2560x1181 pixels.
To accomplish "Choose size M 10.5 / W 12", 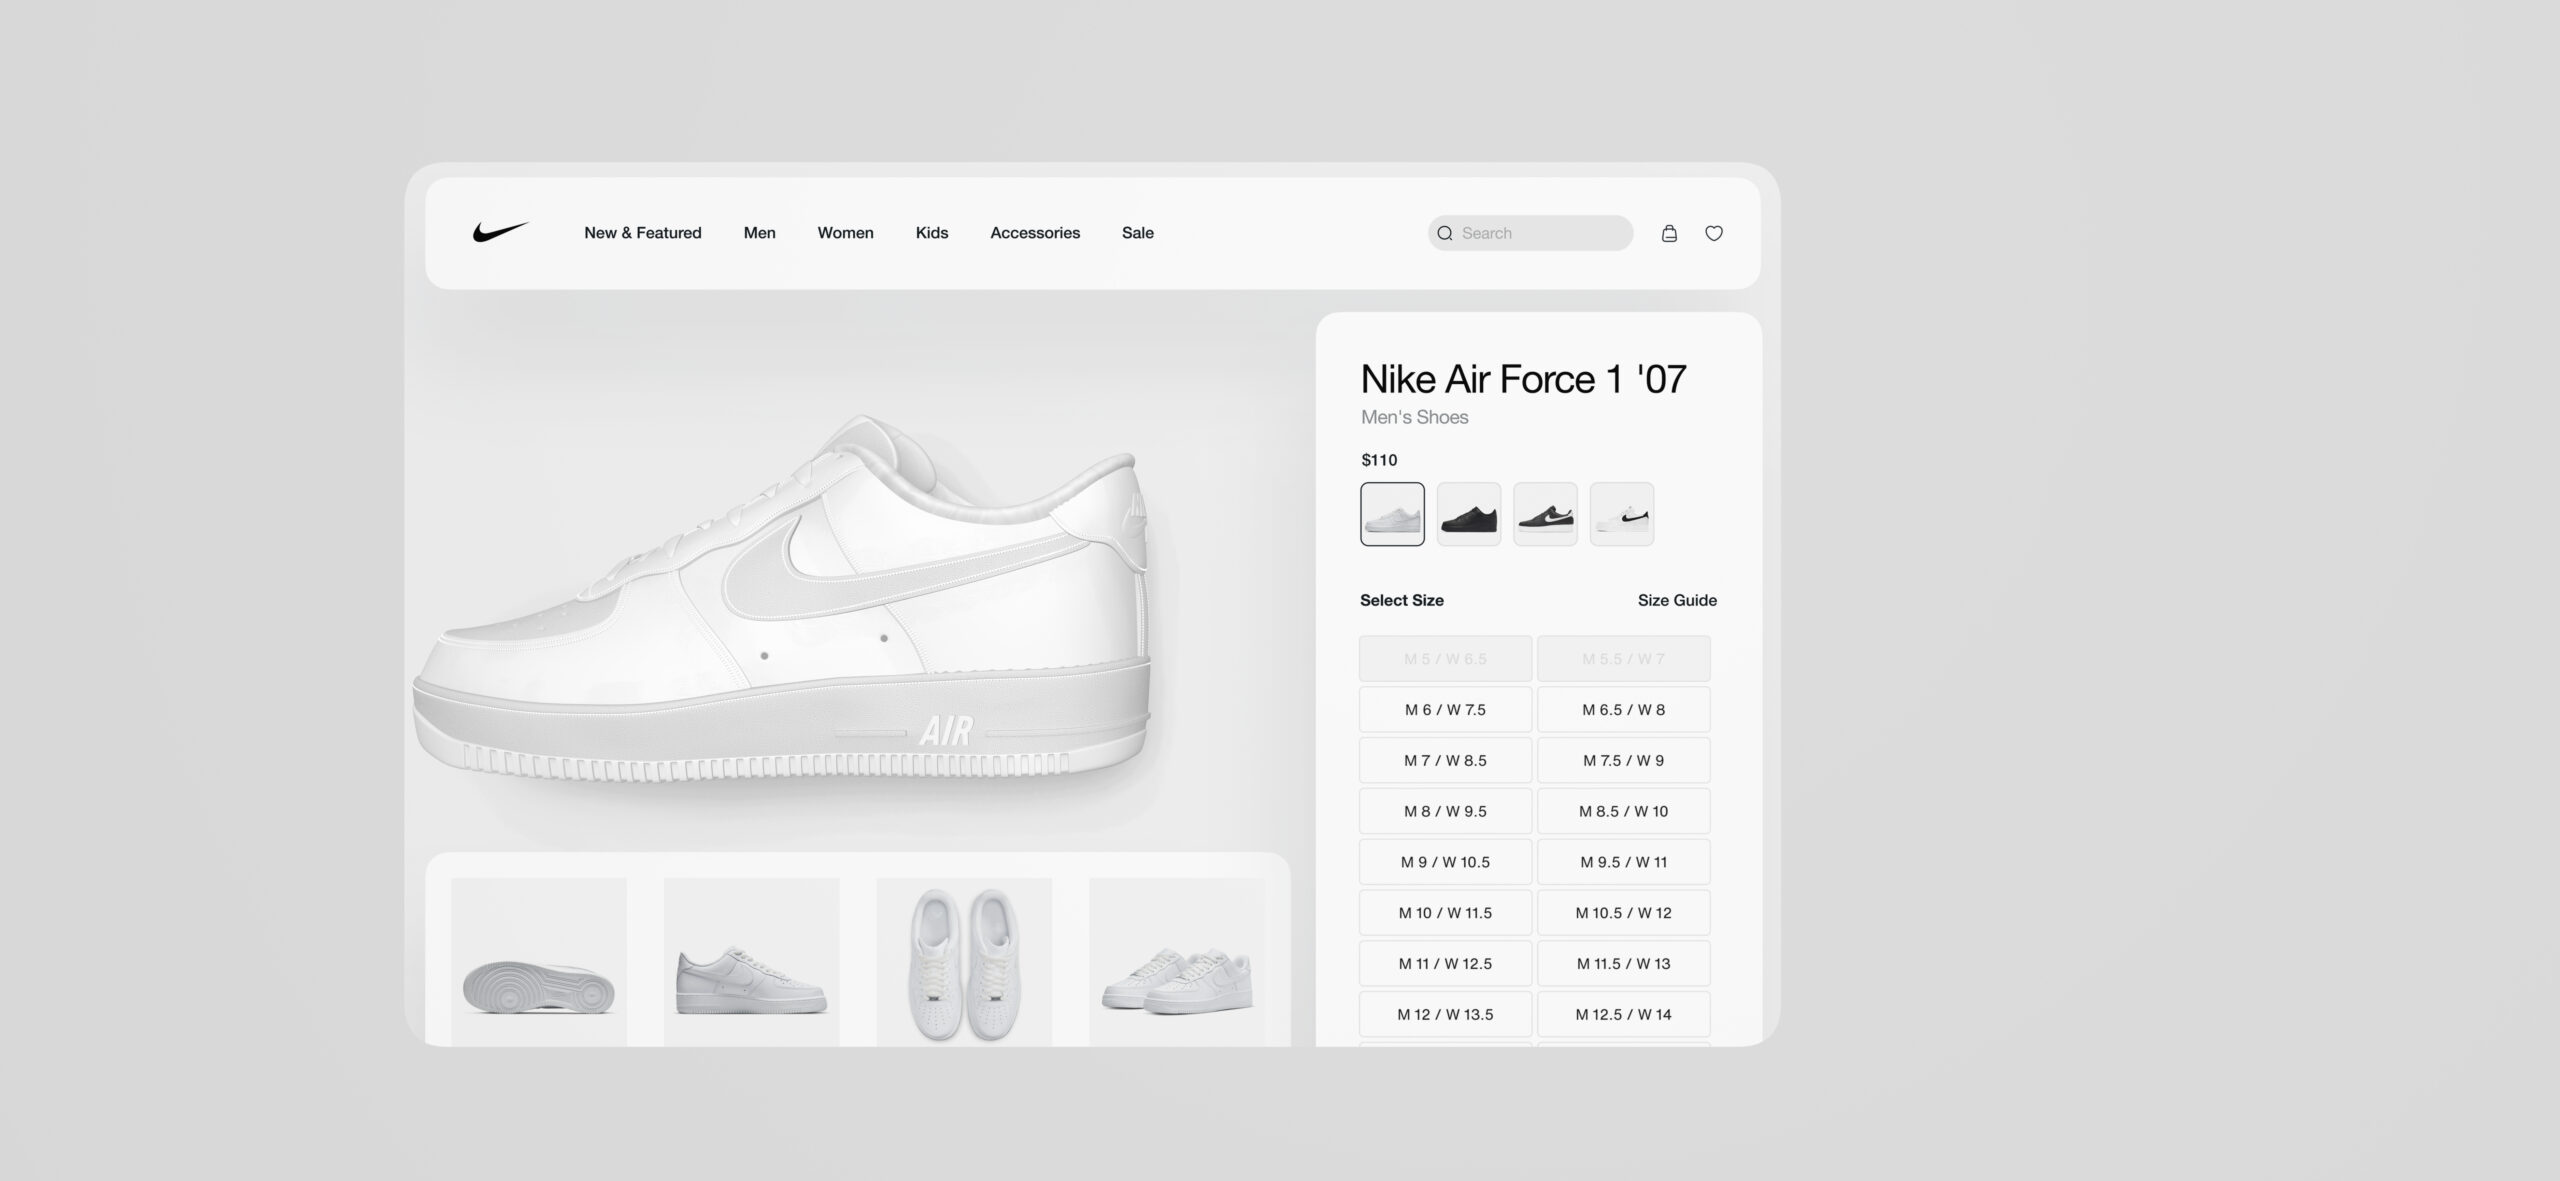I will pos(1624,913).
